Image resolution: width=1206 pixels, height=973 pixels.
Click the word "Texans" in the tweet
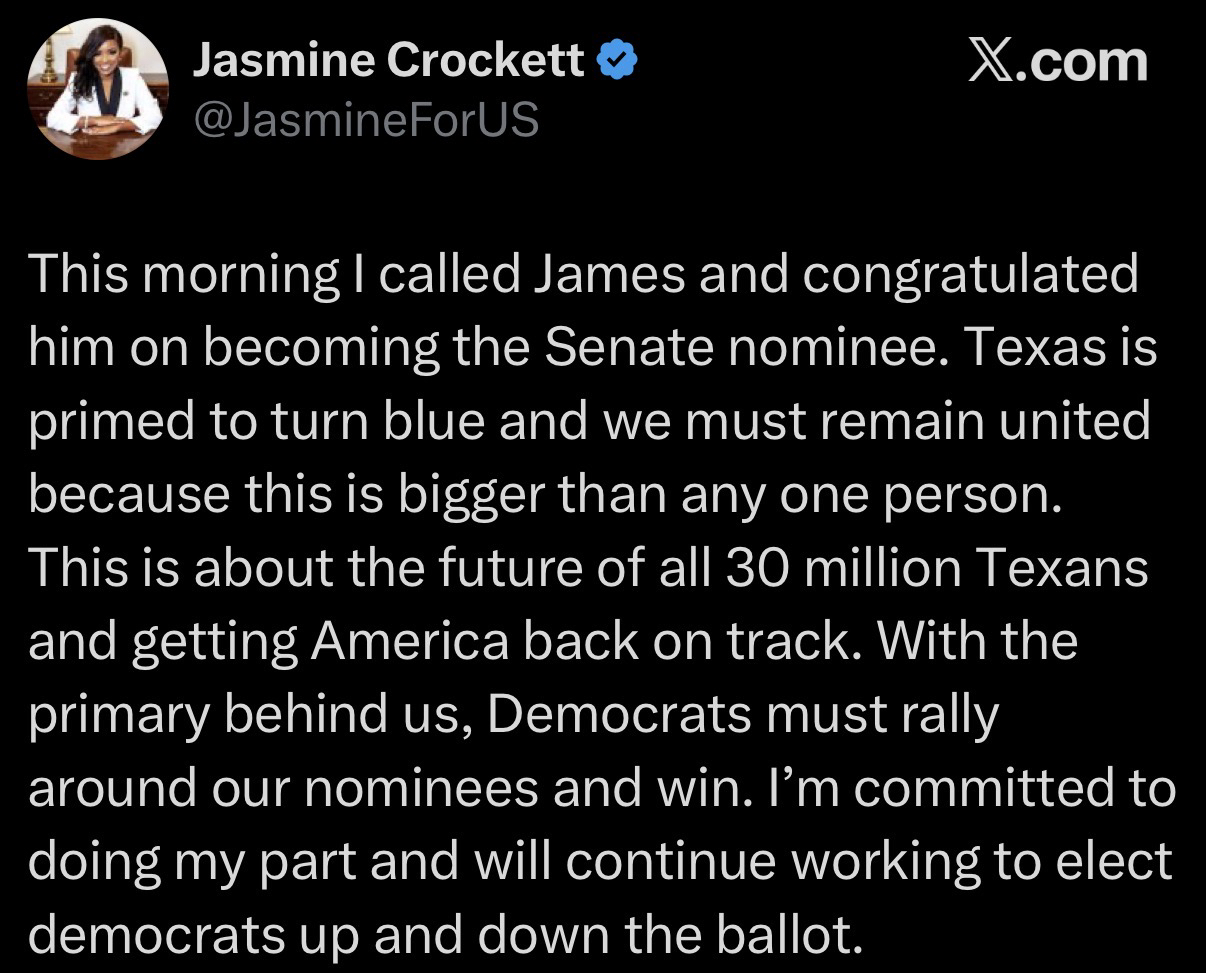pos(1062,569)
